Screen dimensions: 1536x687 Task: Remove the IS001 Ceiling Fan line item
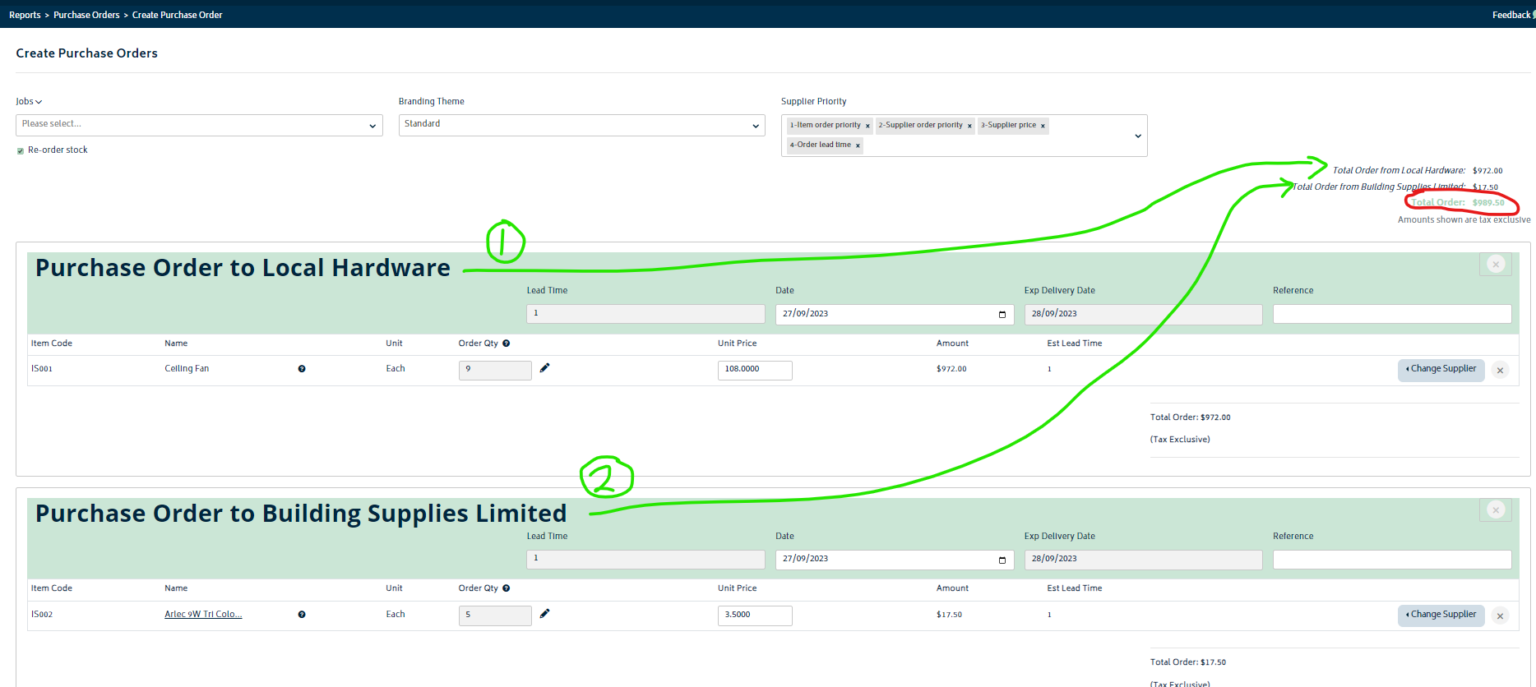click(x=1500, y=369)
